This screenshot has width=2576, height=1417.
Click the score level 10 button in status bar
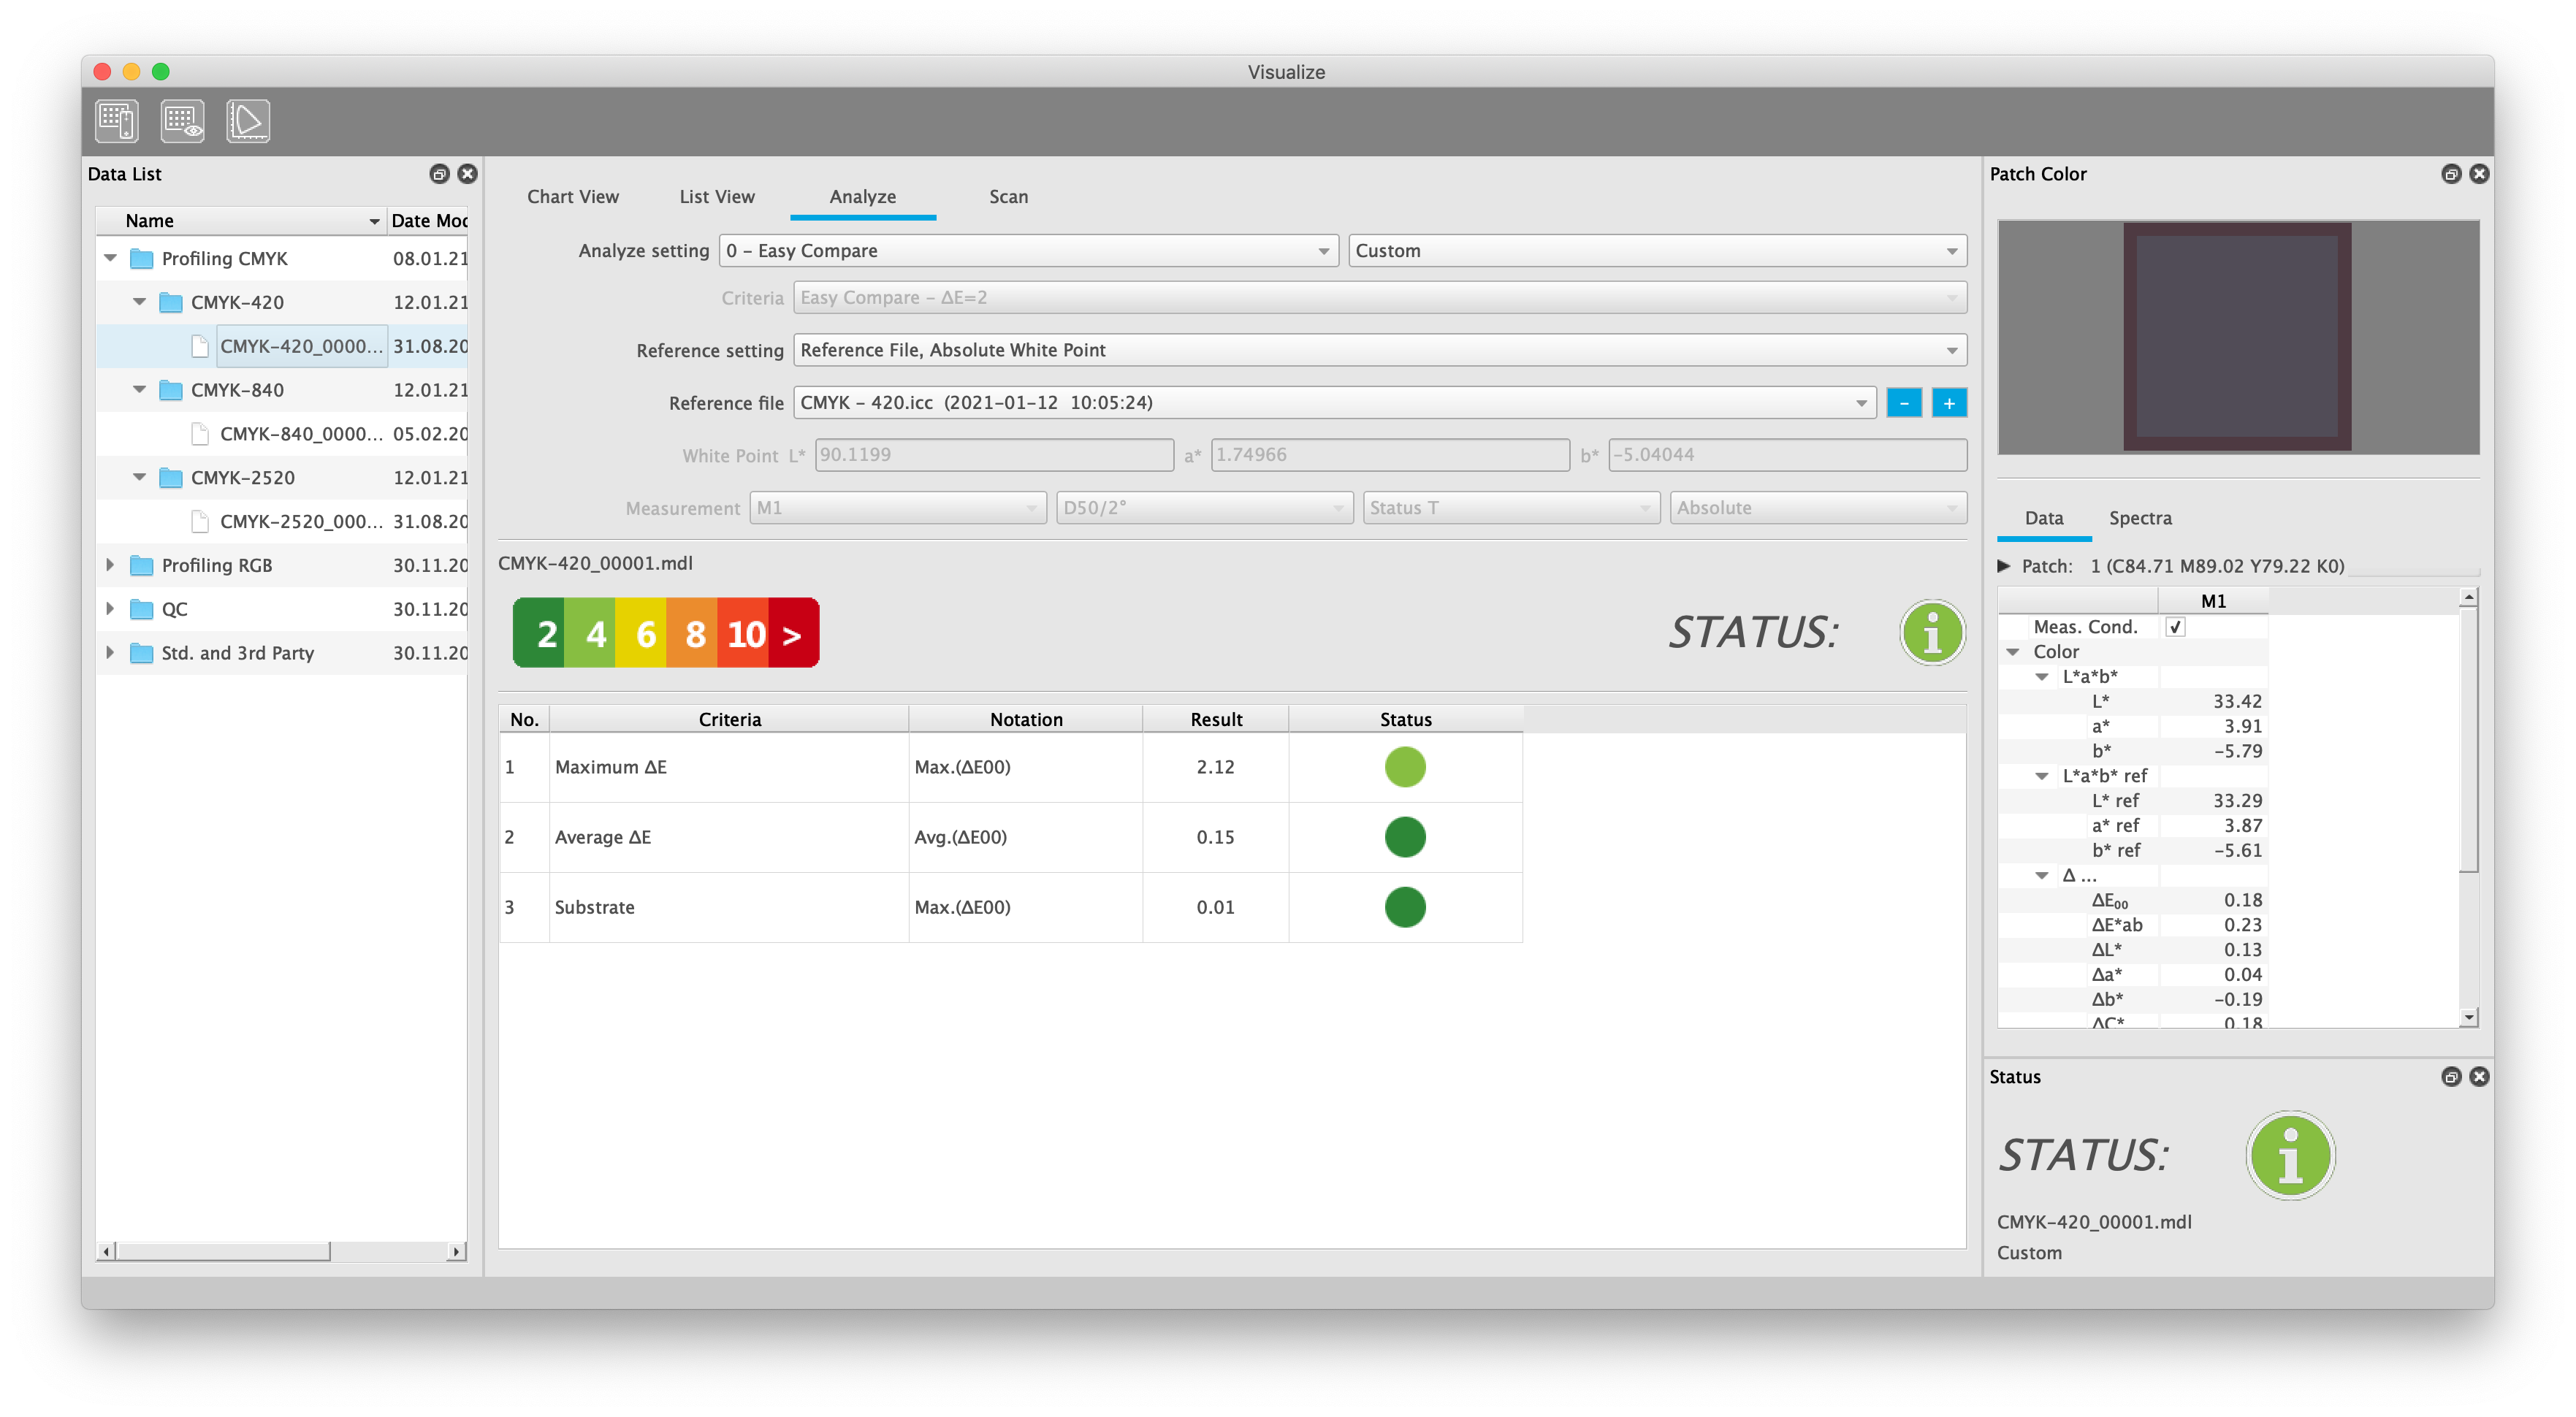745,632
